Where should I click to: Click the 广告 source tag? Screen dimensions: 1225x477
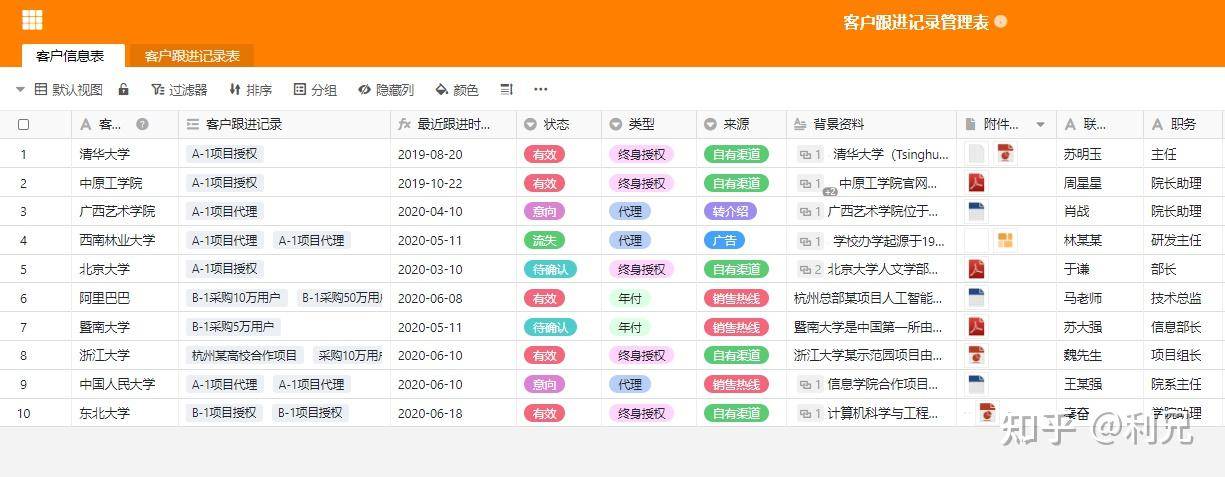coord(724,240)
